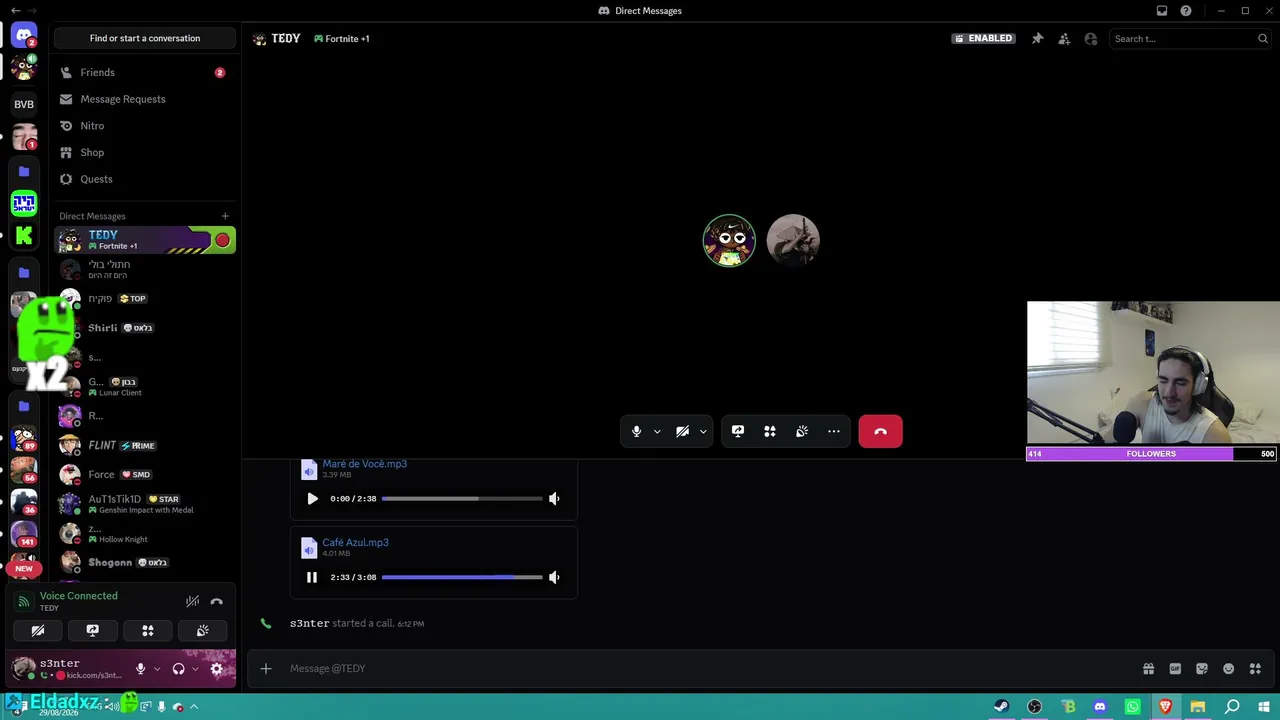This screenshot has height=720, width=1280.
Task: Open Steam from the taskbar
Action: point(1001,707)
